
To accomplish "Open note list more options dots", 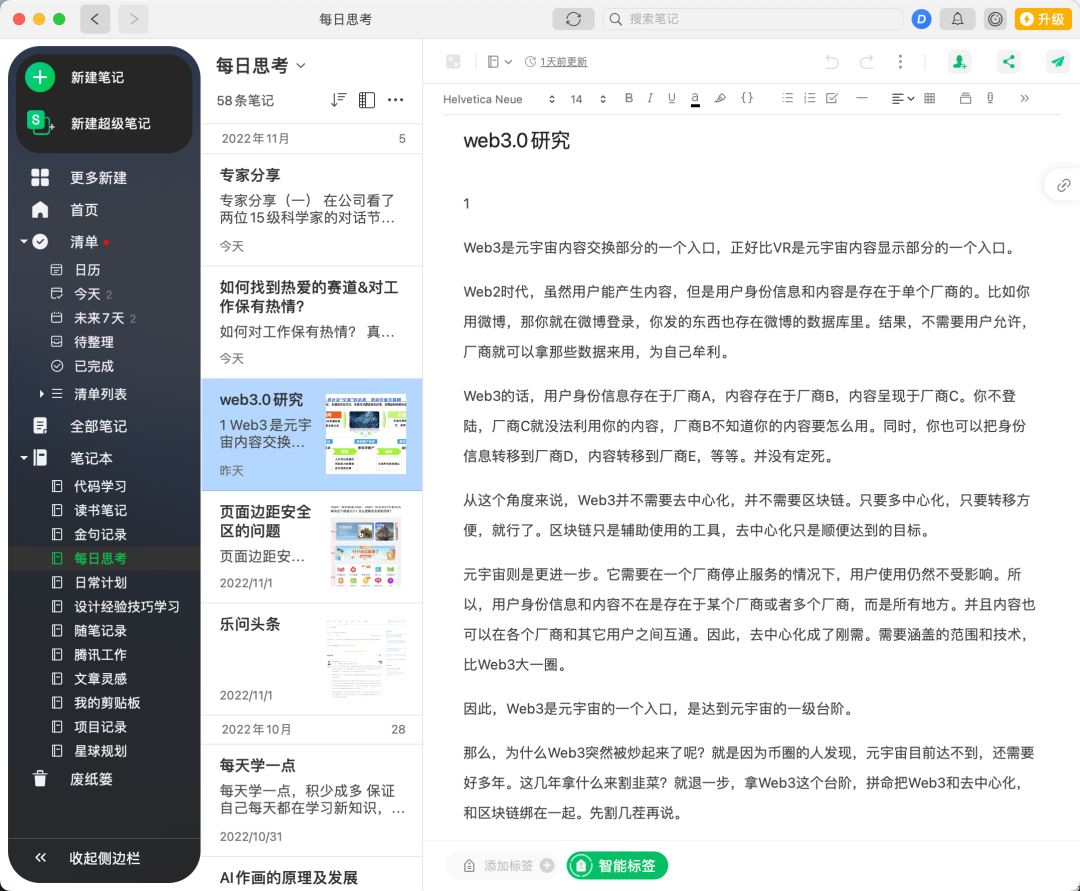I will [395, 100].
